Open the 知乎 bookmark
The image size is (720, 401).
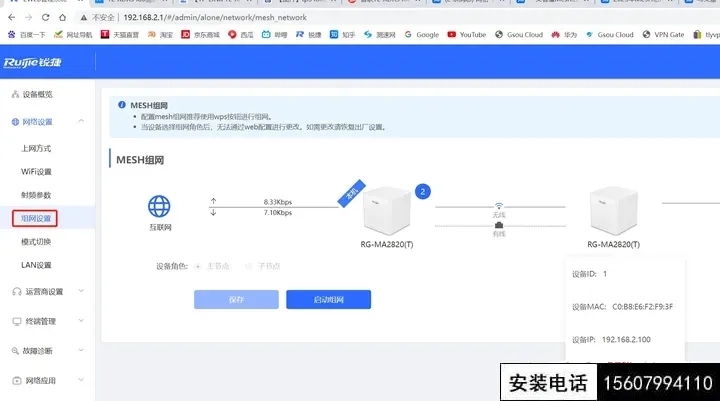342,34
